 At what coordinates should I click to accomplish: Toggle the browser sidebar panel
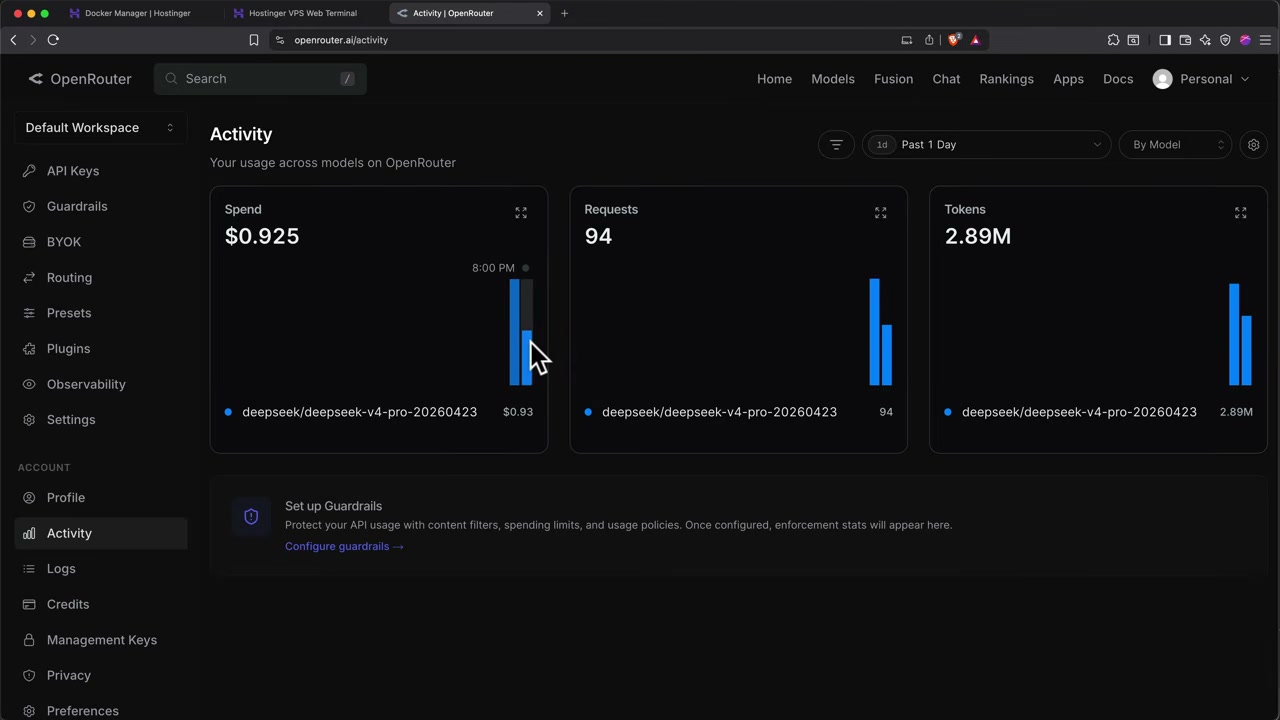tap(1165, 40)
